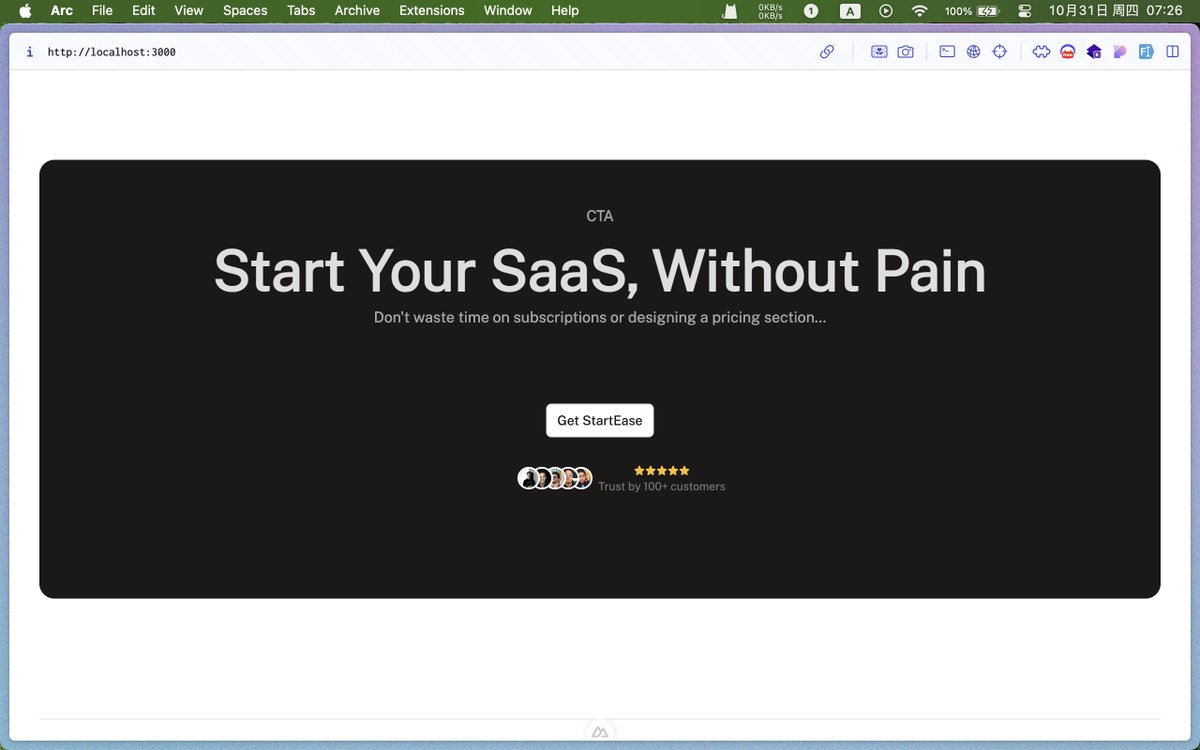Open the Archive menu
1200x750 pixels.
pos(357,11)
